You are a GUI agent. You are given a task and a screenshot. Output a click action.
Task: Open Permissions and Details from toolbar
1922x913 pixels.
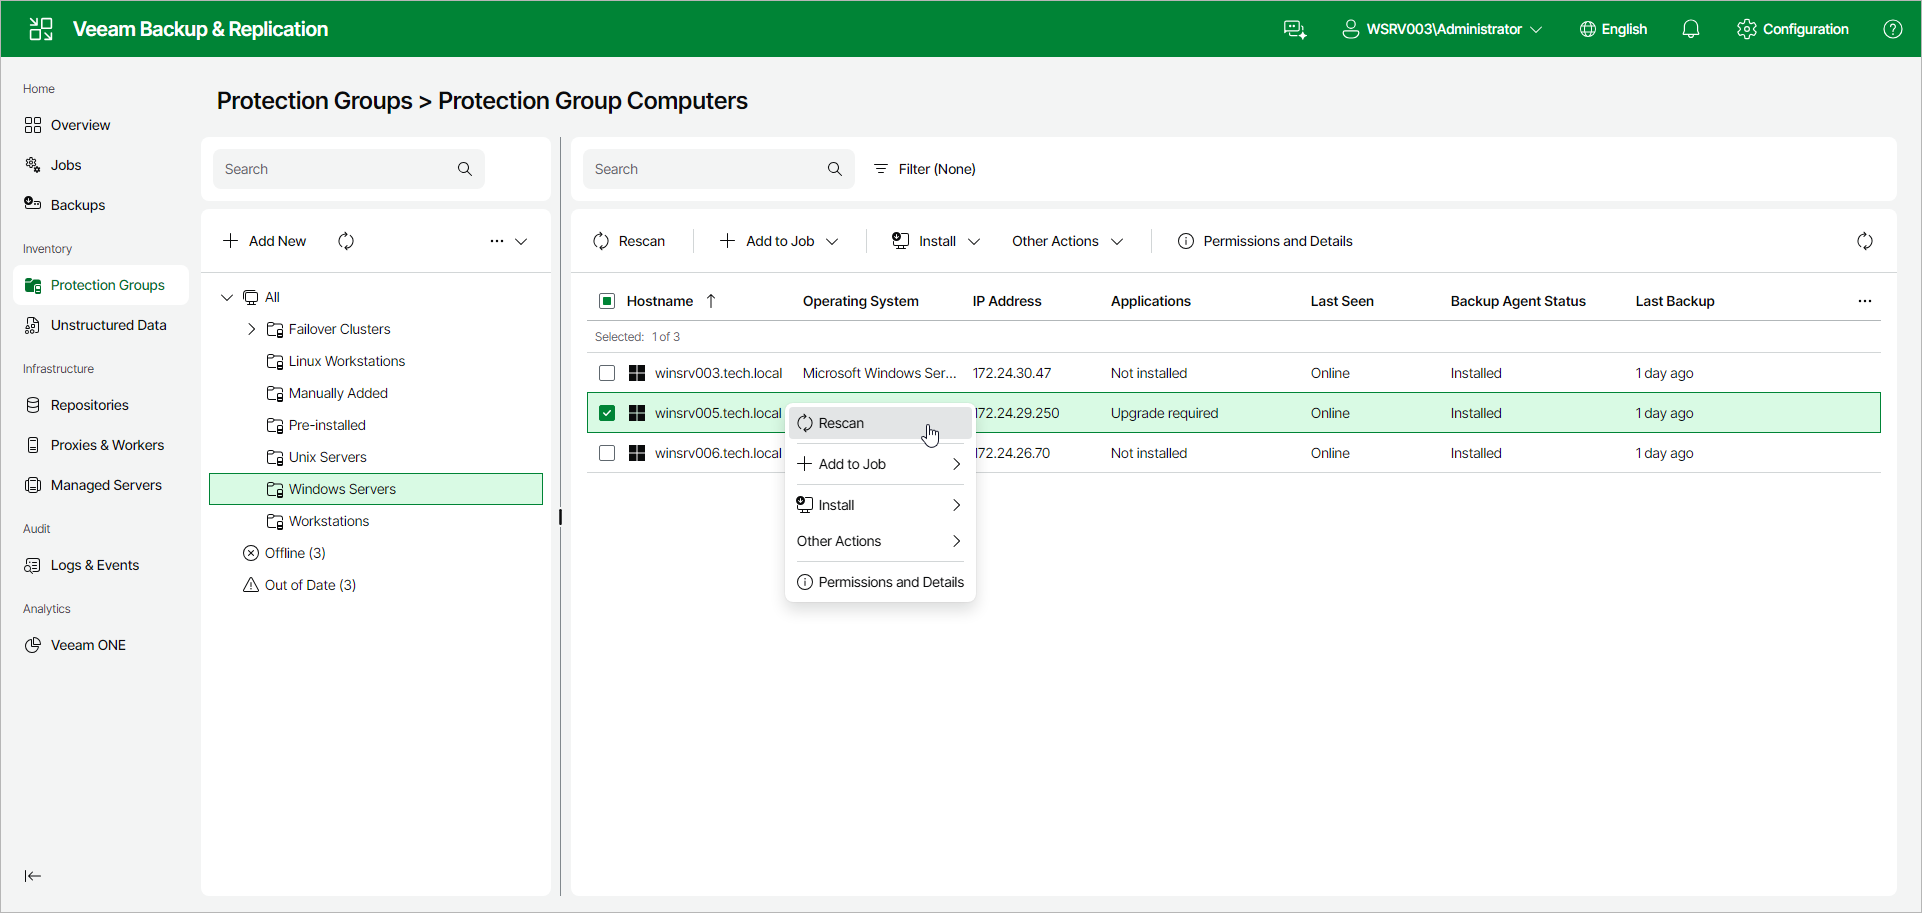coord(1265,241)
